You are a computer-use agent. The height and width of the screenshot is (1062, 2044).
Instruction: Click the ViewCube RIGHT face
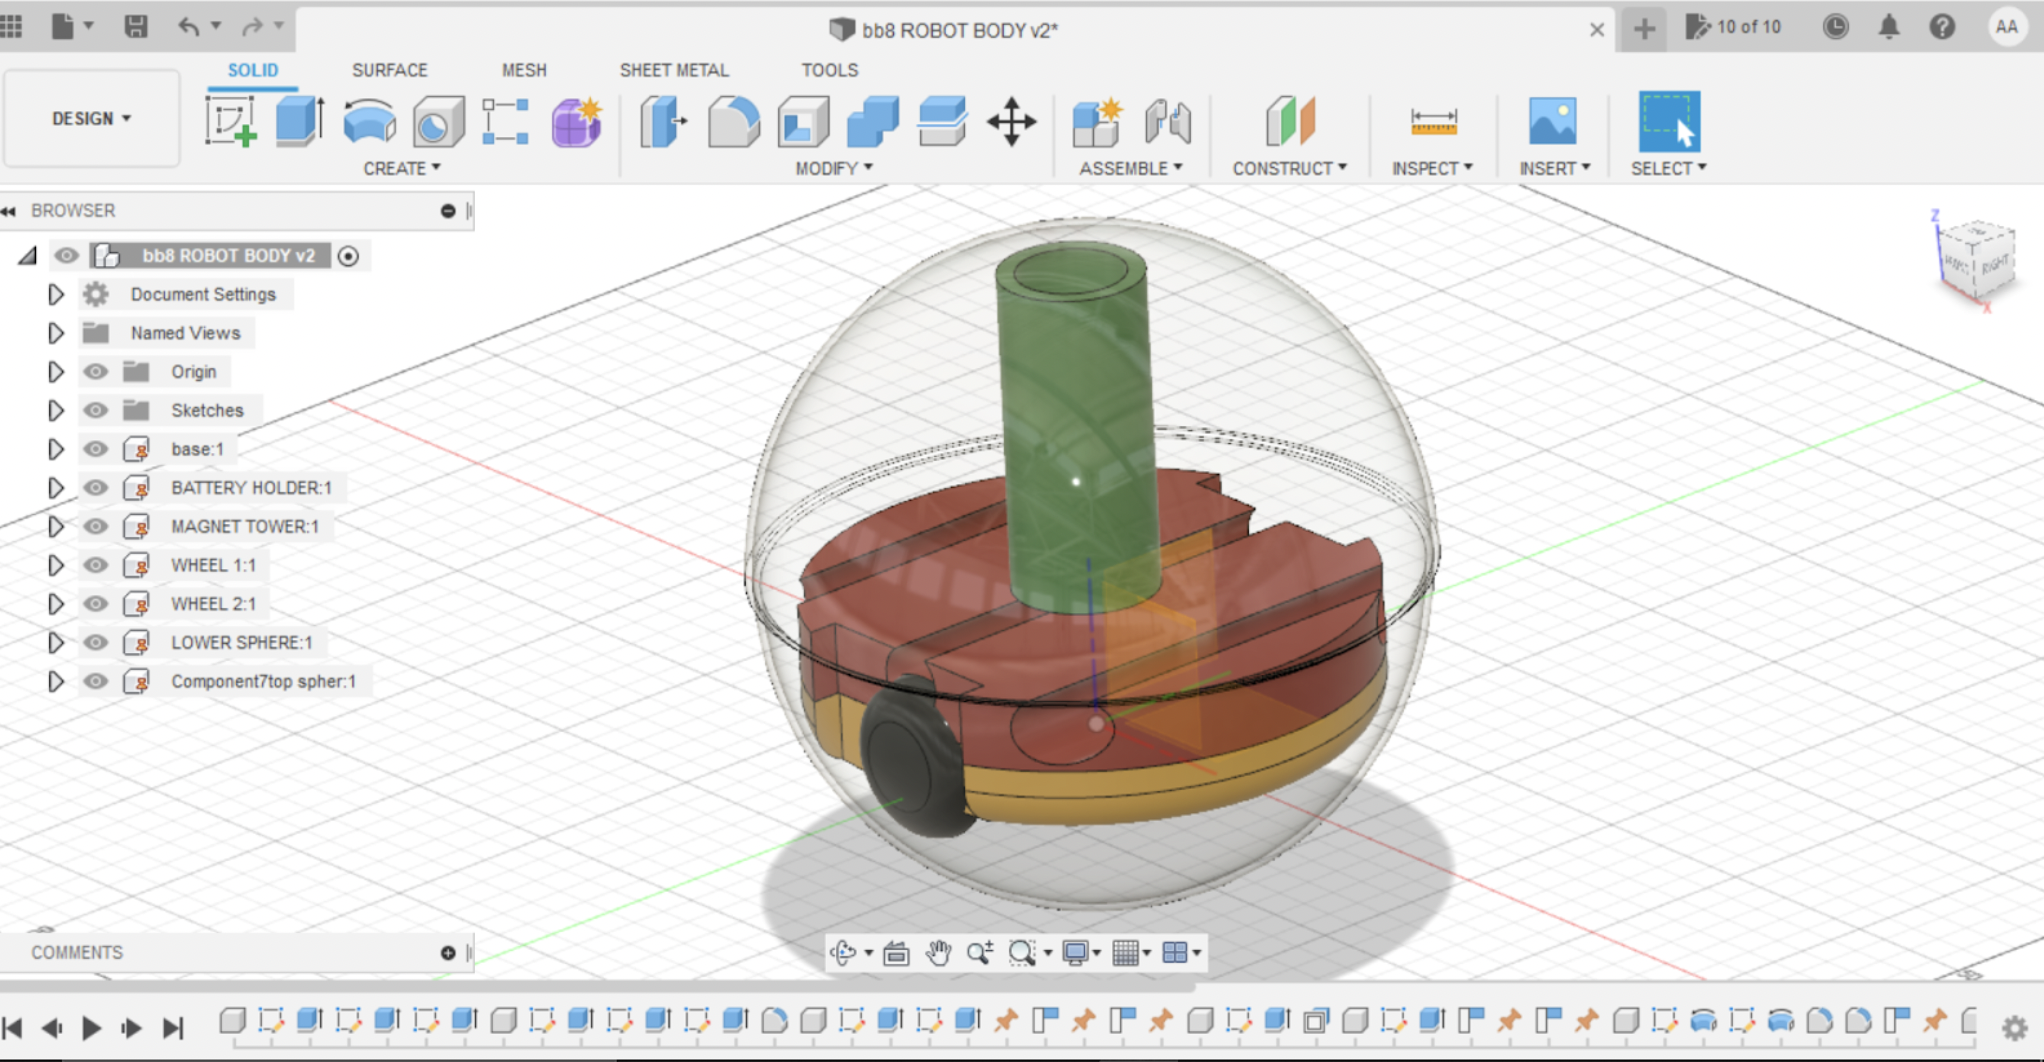coord(1994,265)
